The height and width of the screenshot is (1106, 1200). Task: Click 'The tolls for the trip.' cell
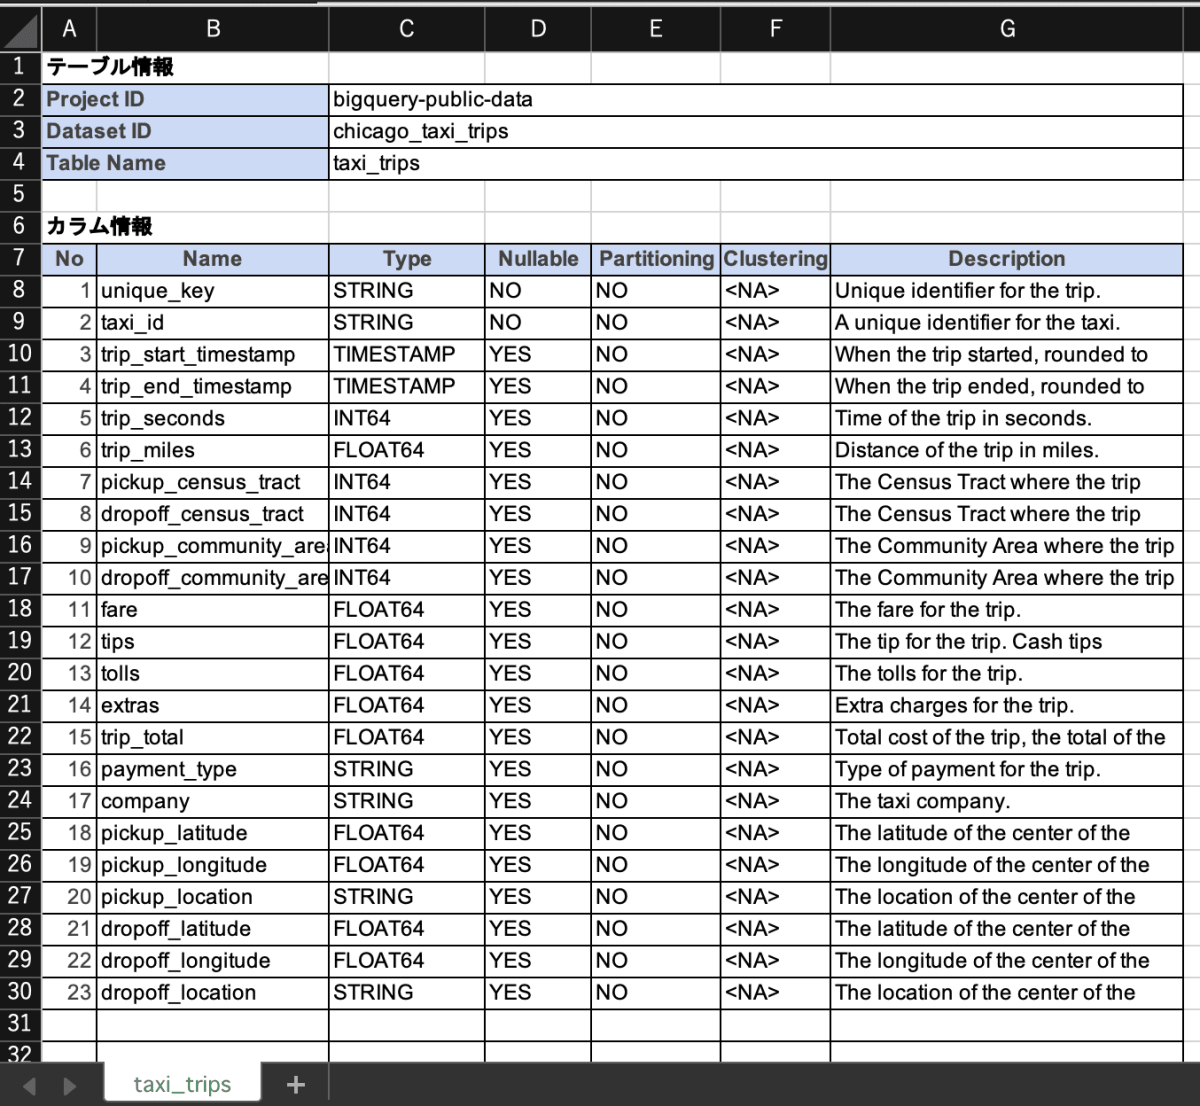click(1007, 673)
